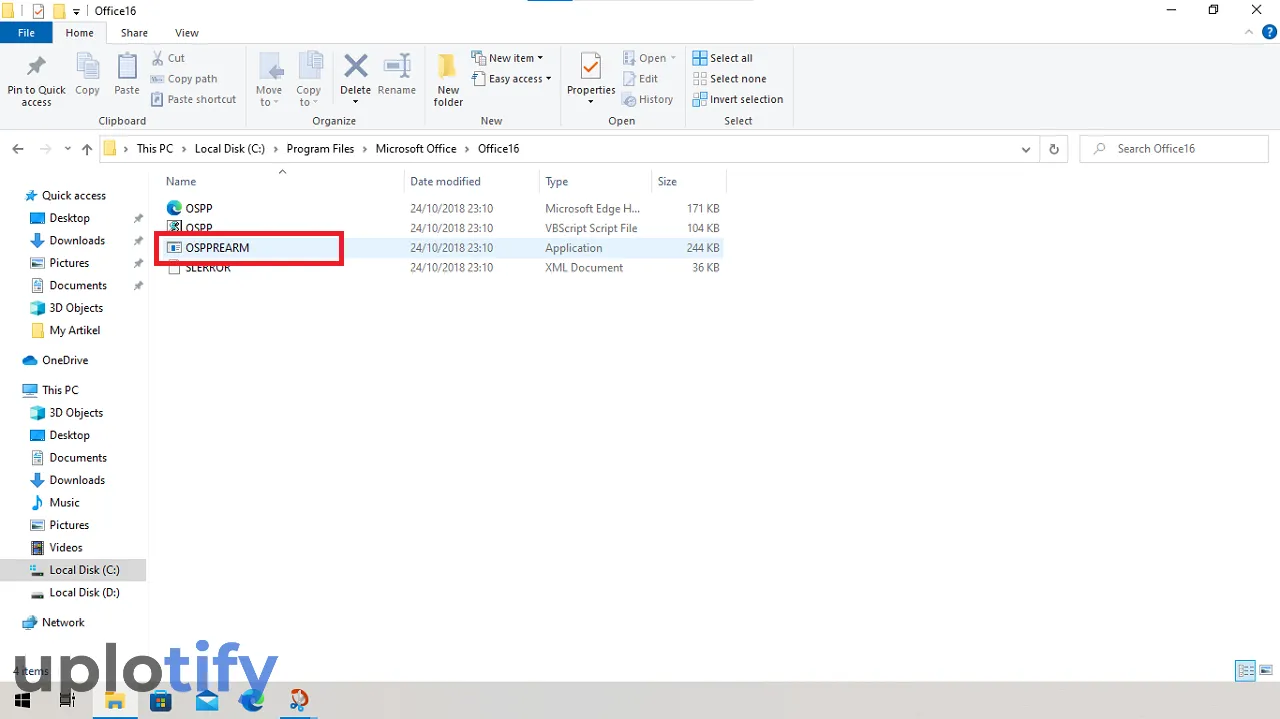Click the Up one level arrow
This screenshot has height=719, width=1280.
click(x=87, y=149)
